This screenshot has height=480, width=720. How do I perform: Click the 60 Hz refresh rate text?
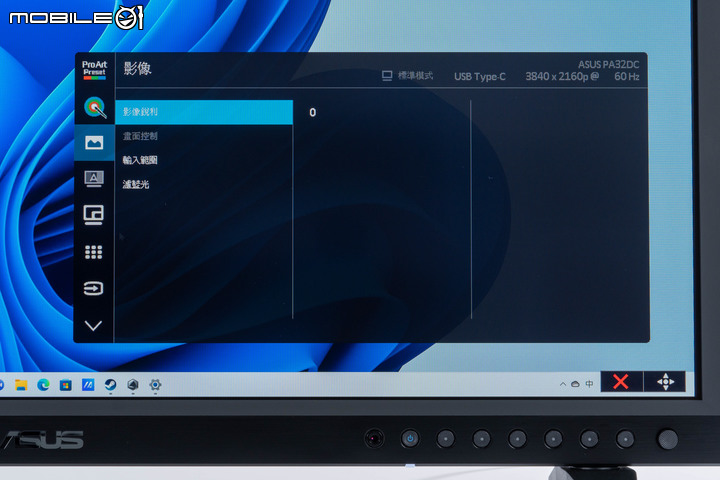click(627, 76)
